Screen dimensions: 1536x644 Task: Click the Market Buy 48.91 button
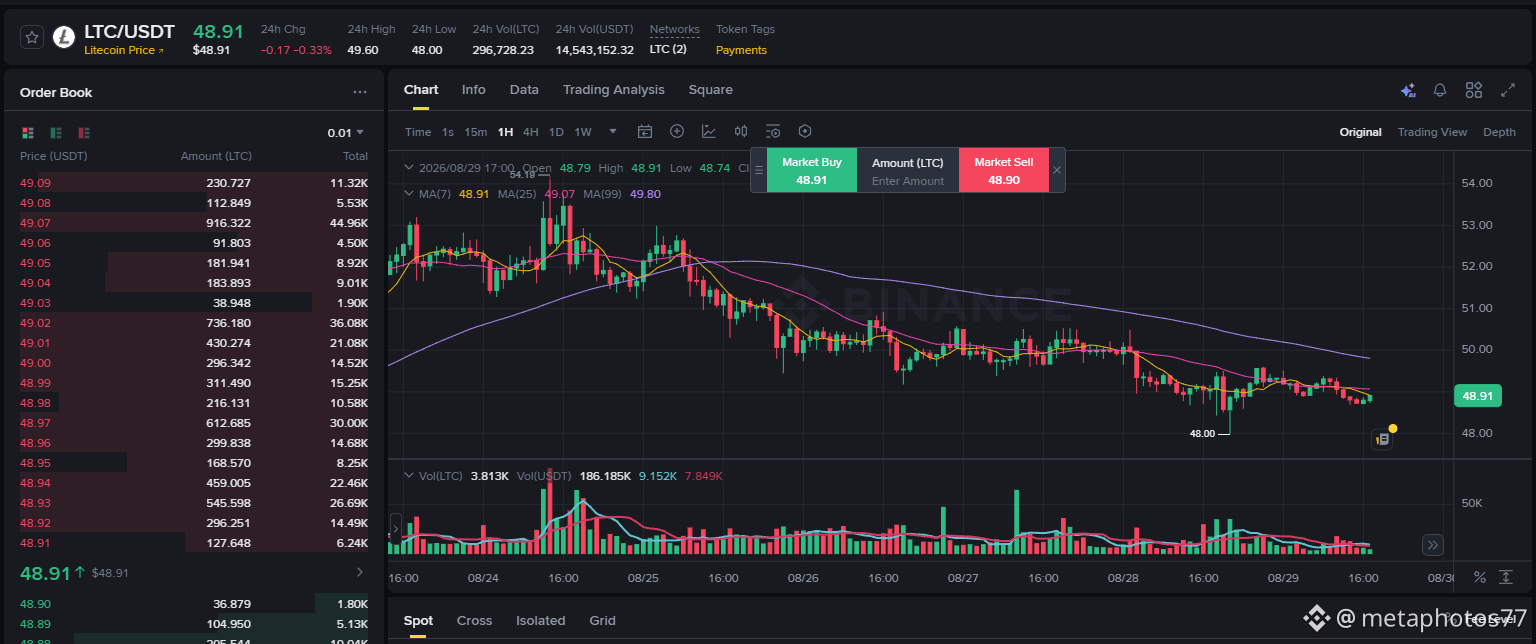point(811,171)
